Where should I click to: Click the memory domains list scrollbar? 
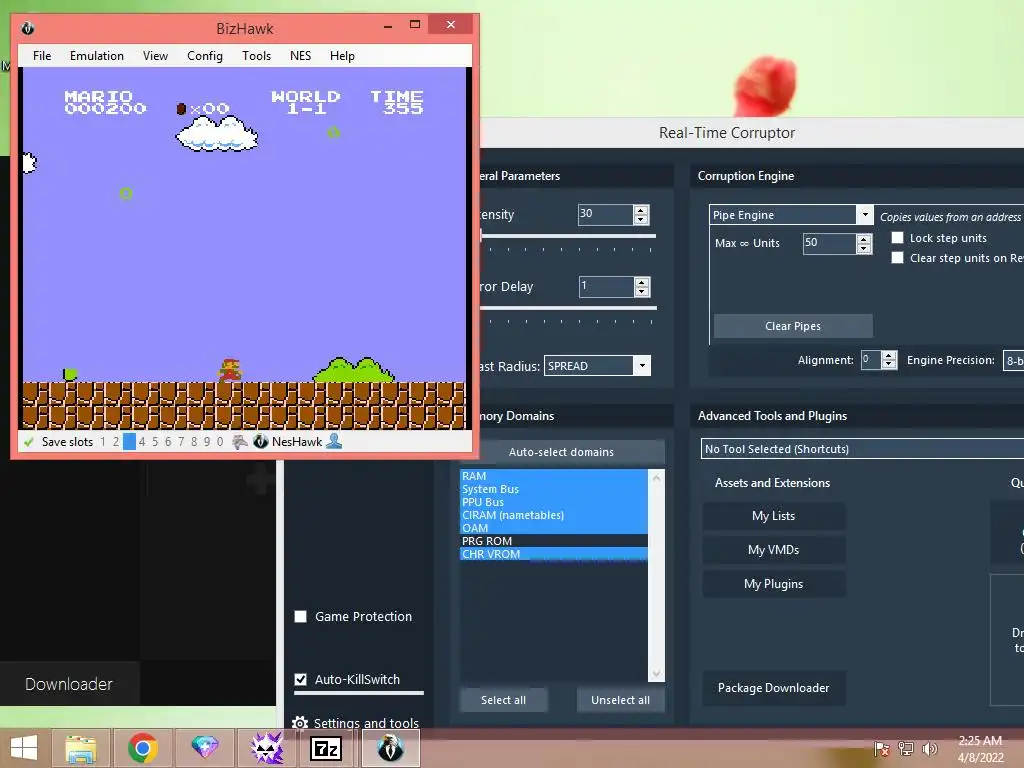click(656, 575)
